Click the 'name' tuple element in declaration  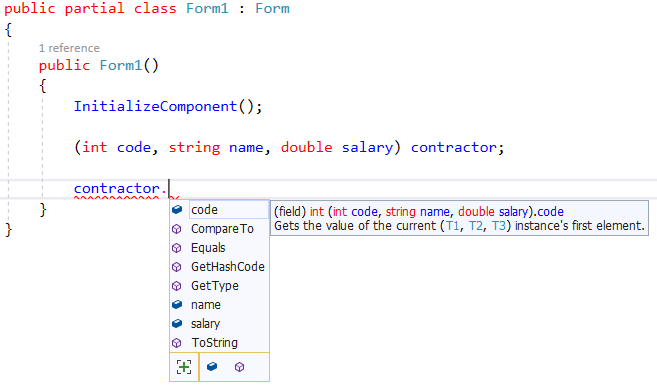(x=246, y=148)
